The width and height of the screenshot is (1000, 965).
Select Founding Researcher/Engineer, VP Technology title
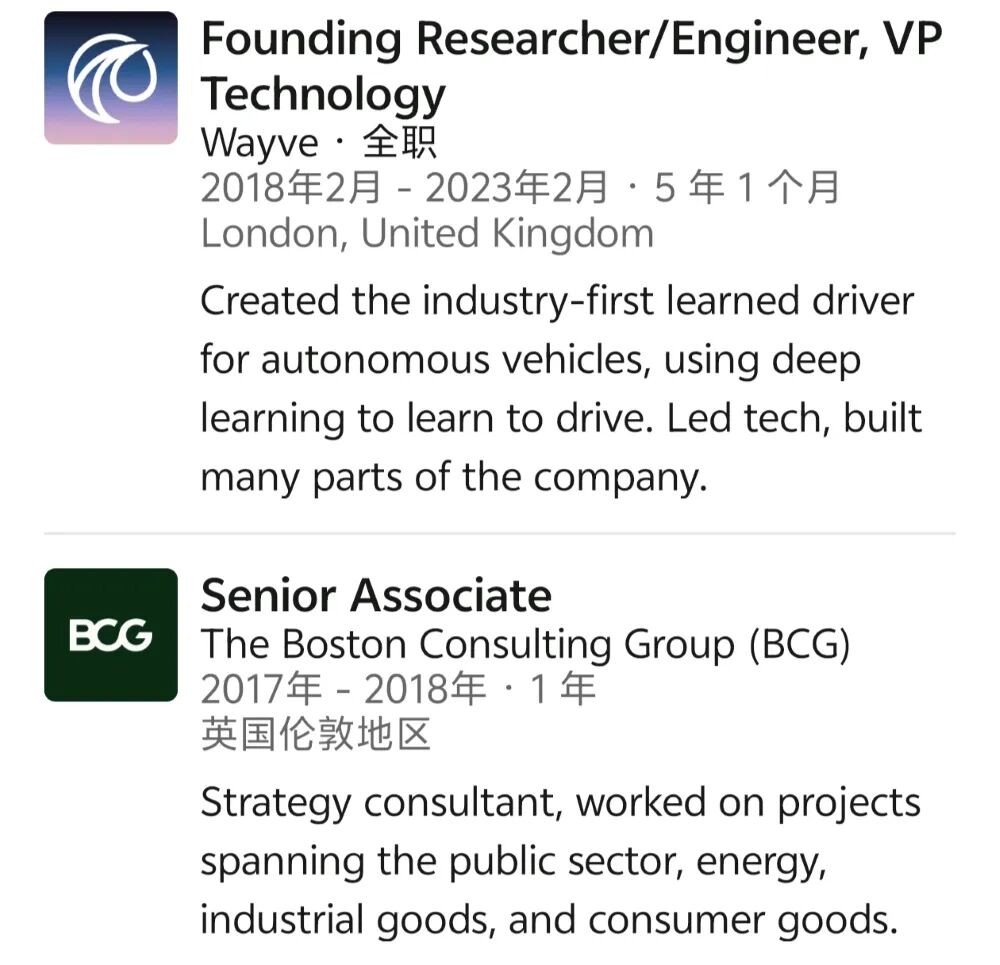pos(571,66)
